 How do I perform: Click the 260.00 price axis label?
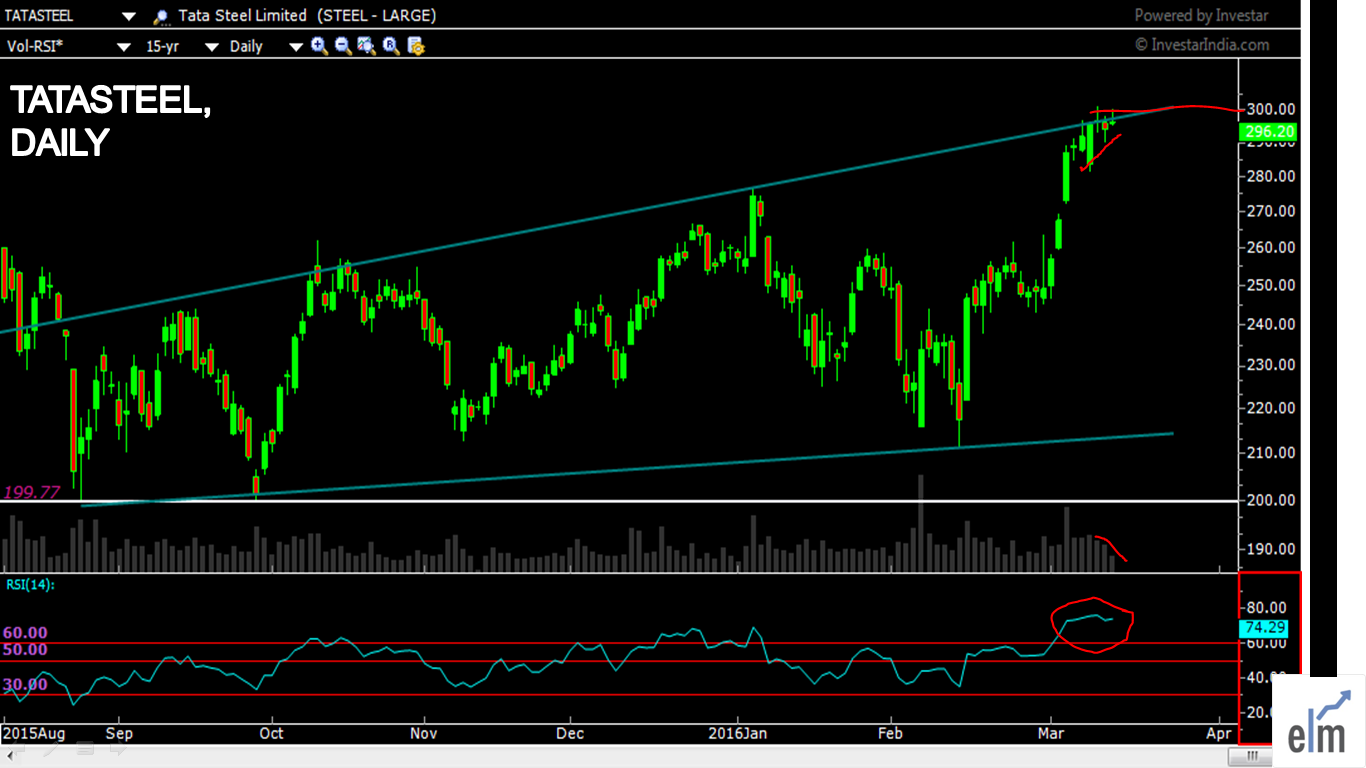click(1270, 247)
